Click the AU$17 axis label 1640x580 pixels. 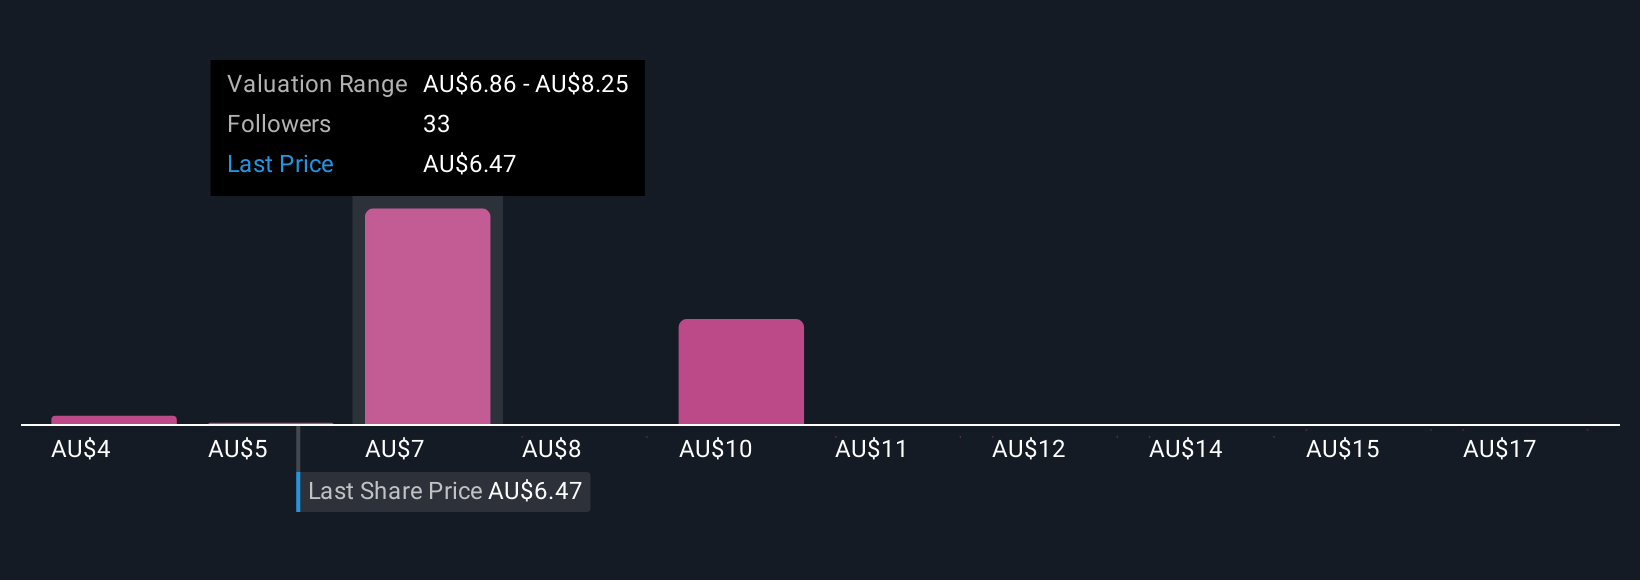(1500, 449)
